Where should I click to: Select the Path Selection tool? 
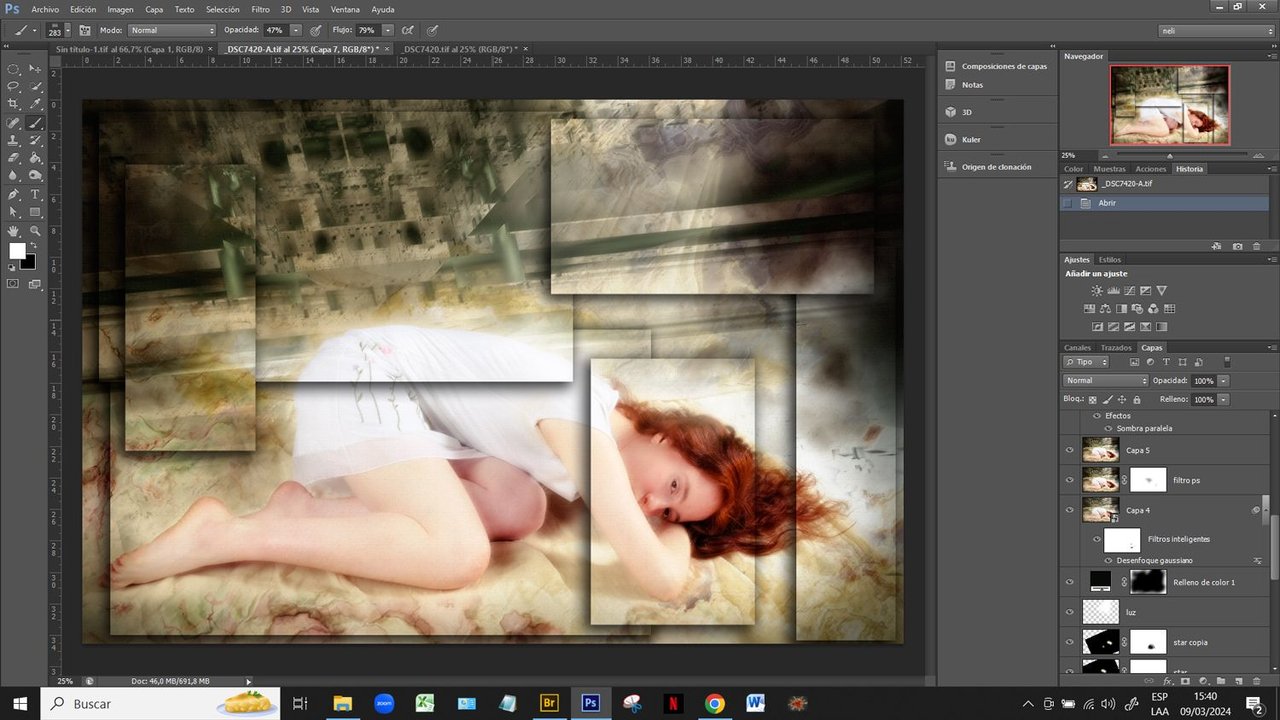tap(14, 212)
